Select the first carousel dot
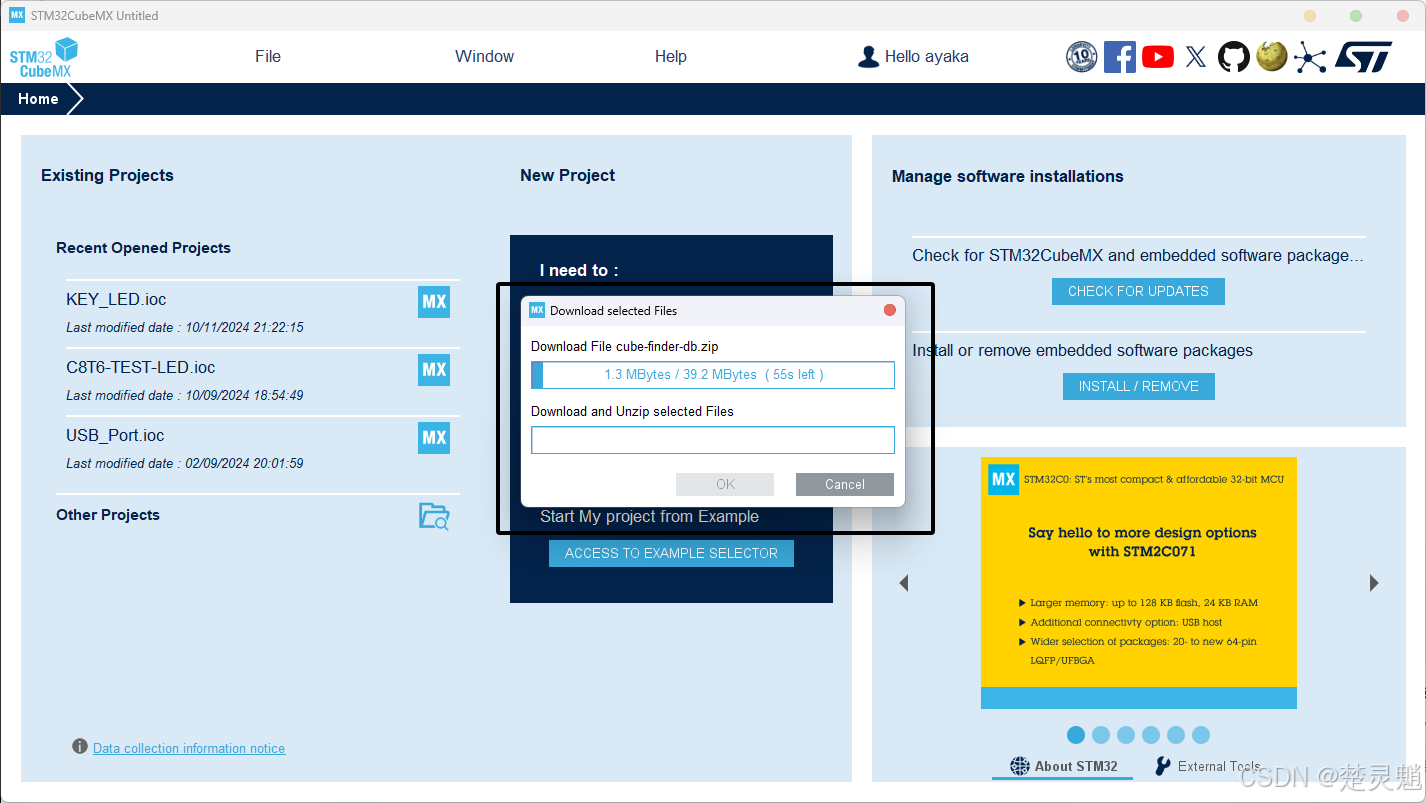Viewport: 1426px width, 803px height. (1076, 735)
